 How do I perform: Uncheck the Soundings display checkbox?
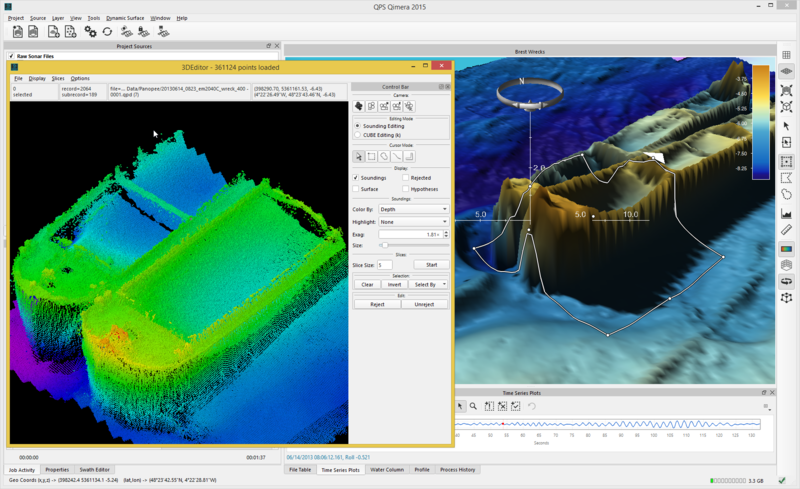(x=357, y=178)
